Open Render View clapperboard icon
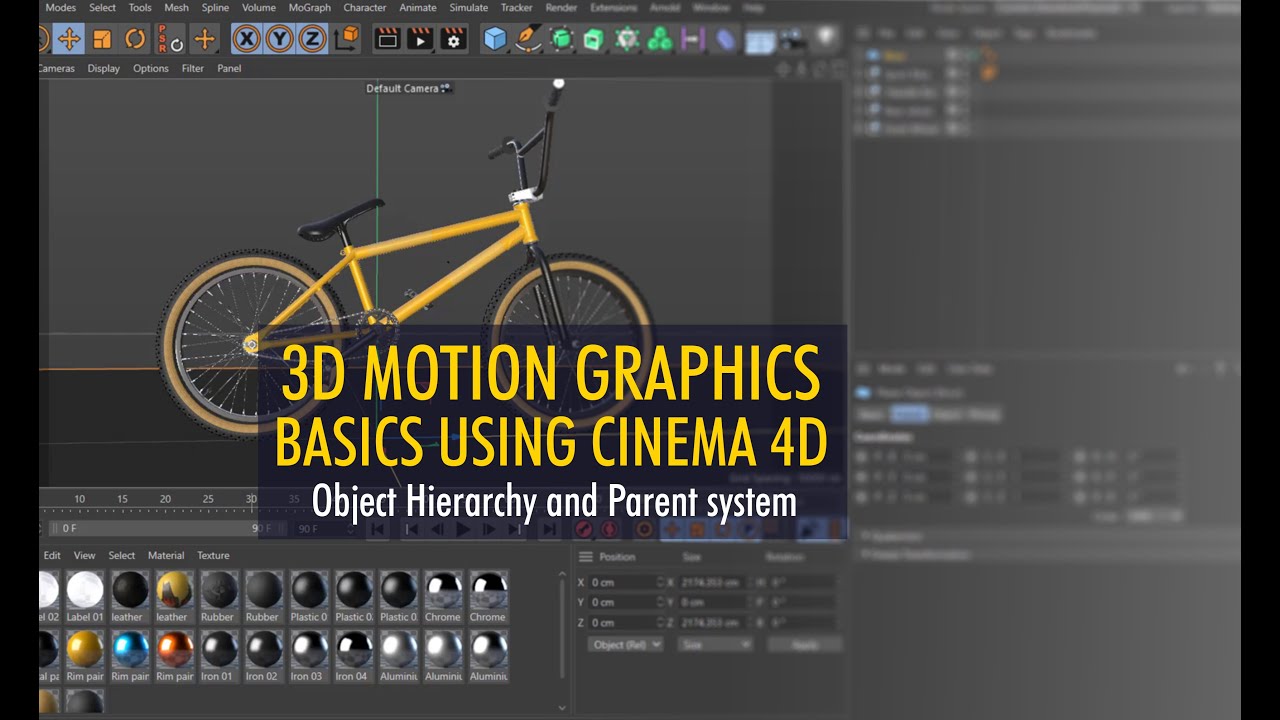1280x720 pixels. coord(387,39)
